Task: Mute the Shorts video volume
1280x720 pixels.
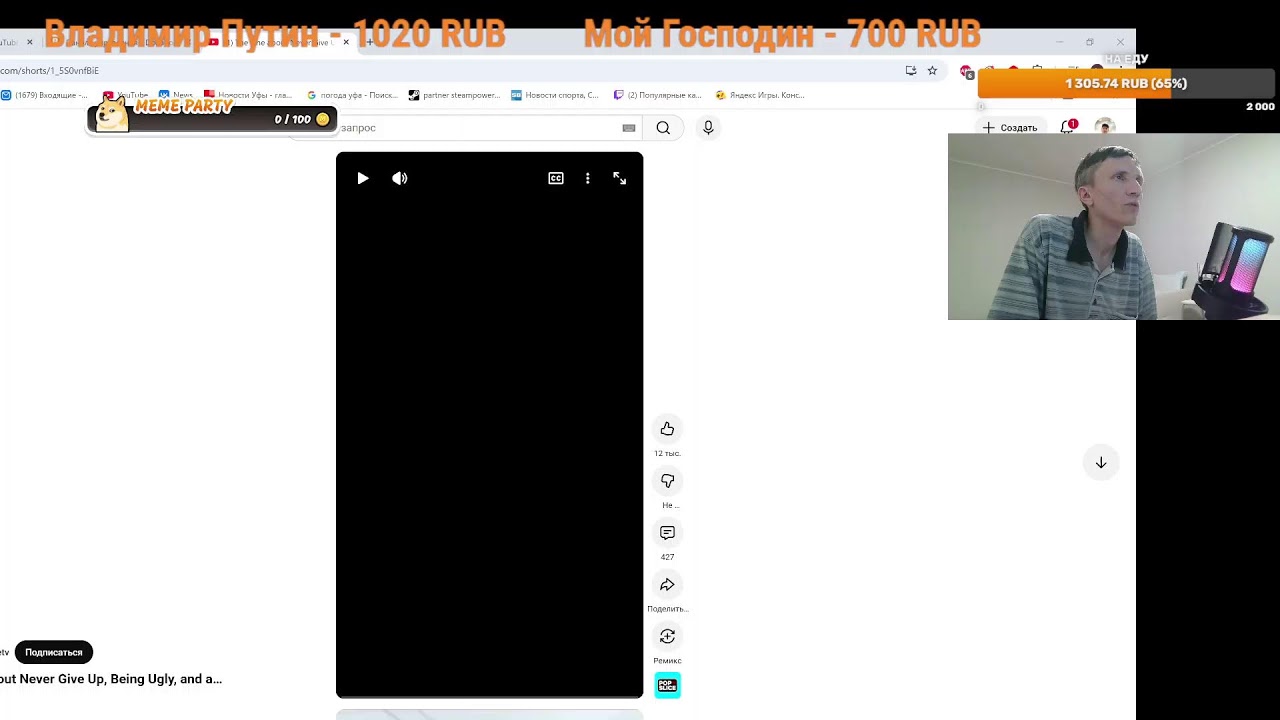Action: click(x=400, y=178)
